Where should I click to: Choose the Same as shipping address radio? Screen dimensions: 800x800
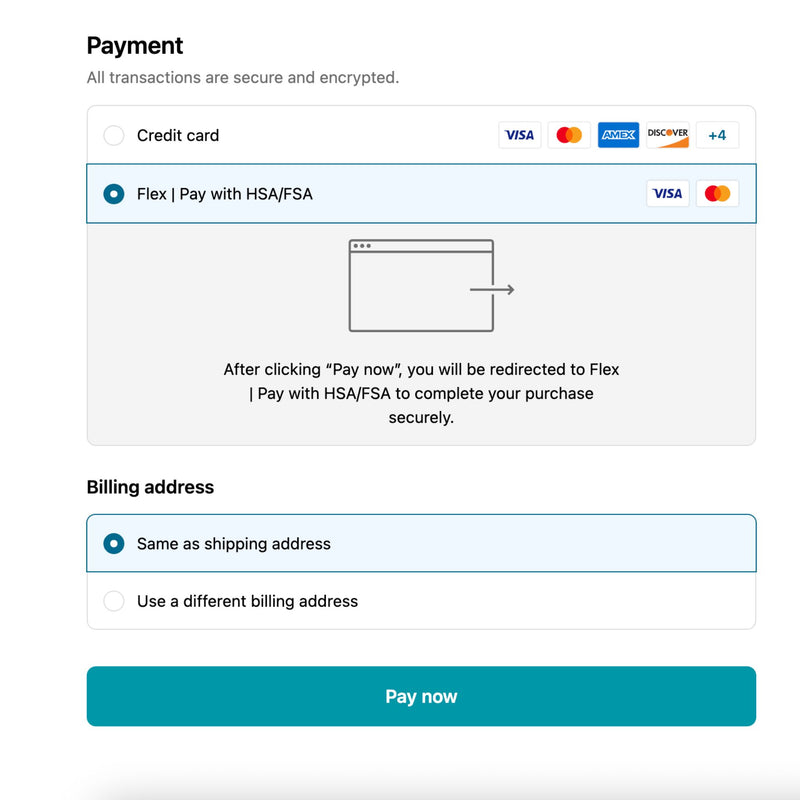[114, 544]
